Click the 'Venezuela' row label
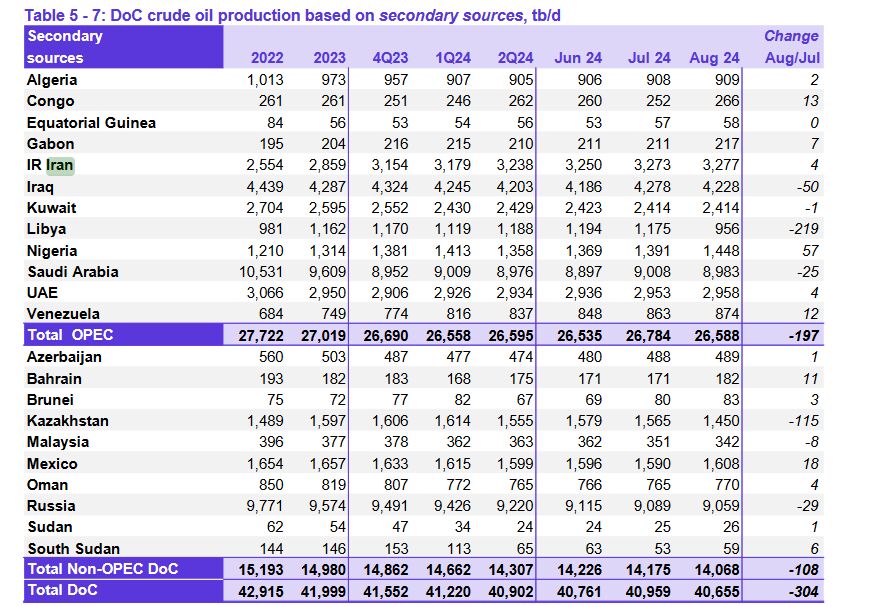 point(66,315)
